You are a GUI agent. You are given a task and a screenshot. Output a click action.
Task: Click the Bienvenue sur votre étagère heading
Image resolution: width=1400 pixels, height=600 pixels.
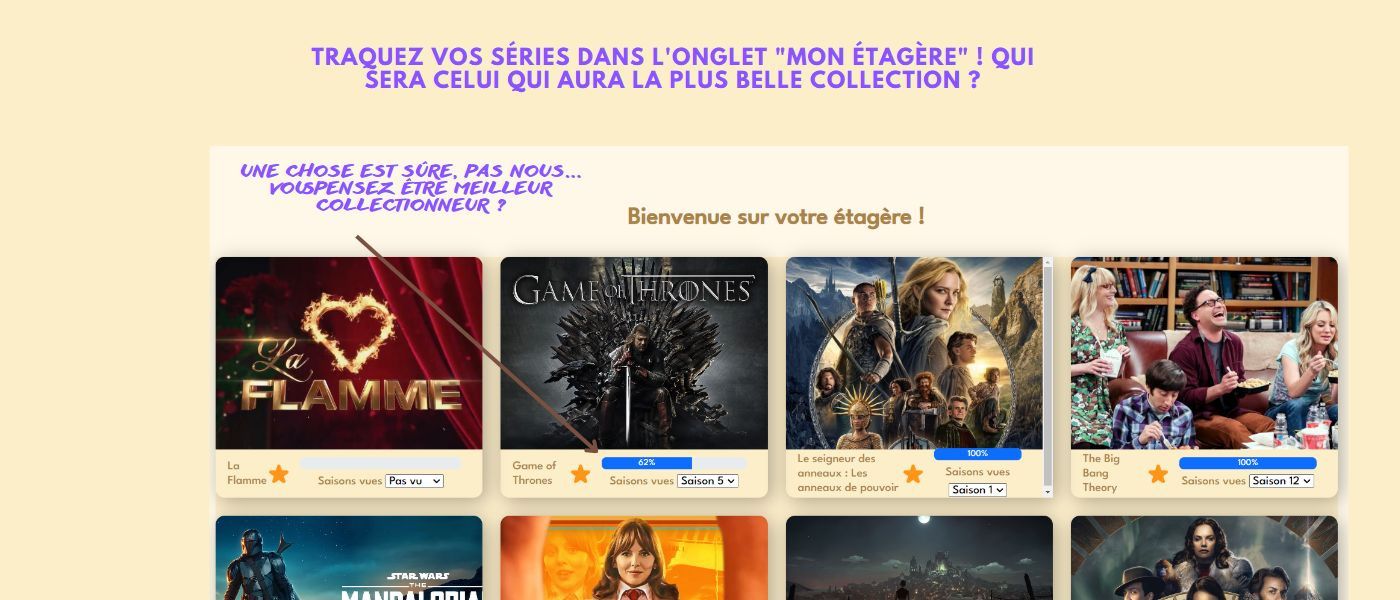[x=776, y=216]
